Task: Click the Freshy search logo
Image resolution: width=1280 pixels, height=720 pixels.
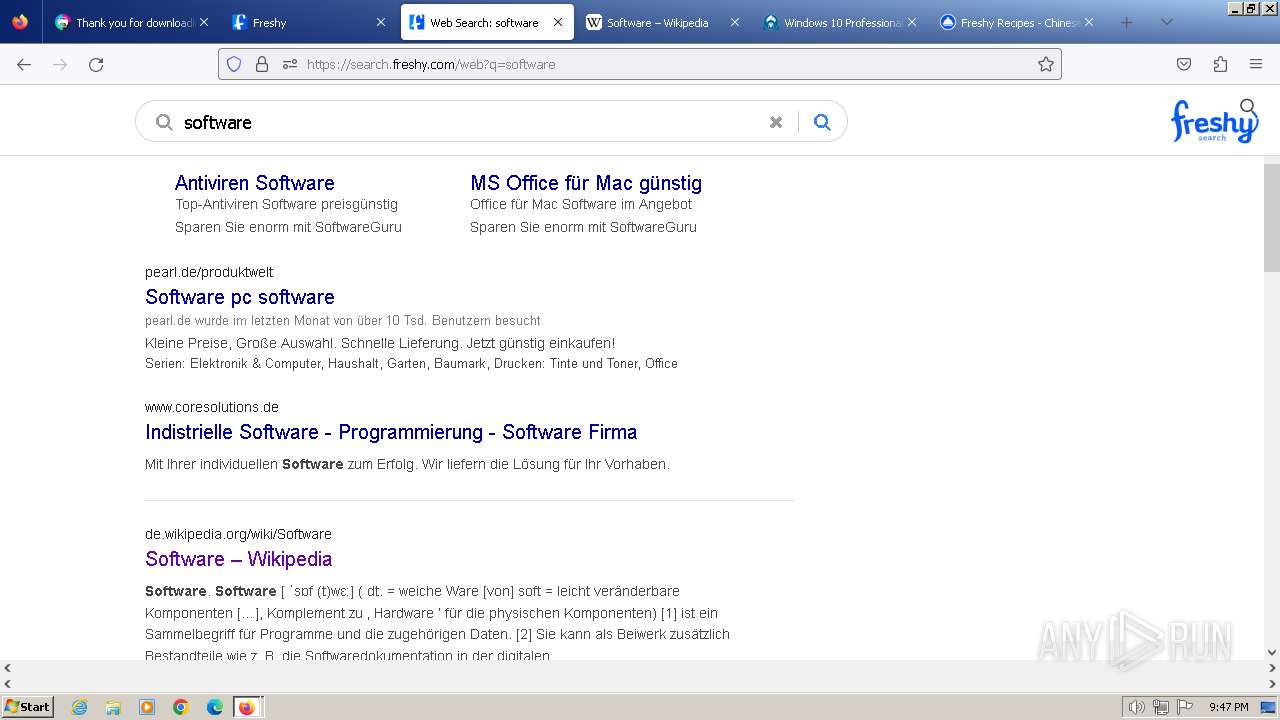Action: [x=1214, y=121]
